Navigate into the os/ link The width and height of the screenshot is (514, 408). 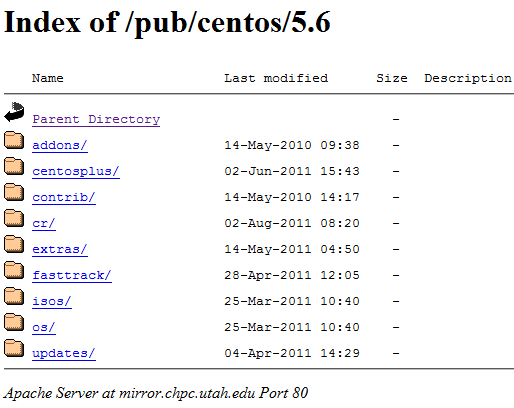point(44,327)
